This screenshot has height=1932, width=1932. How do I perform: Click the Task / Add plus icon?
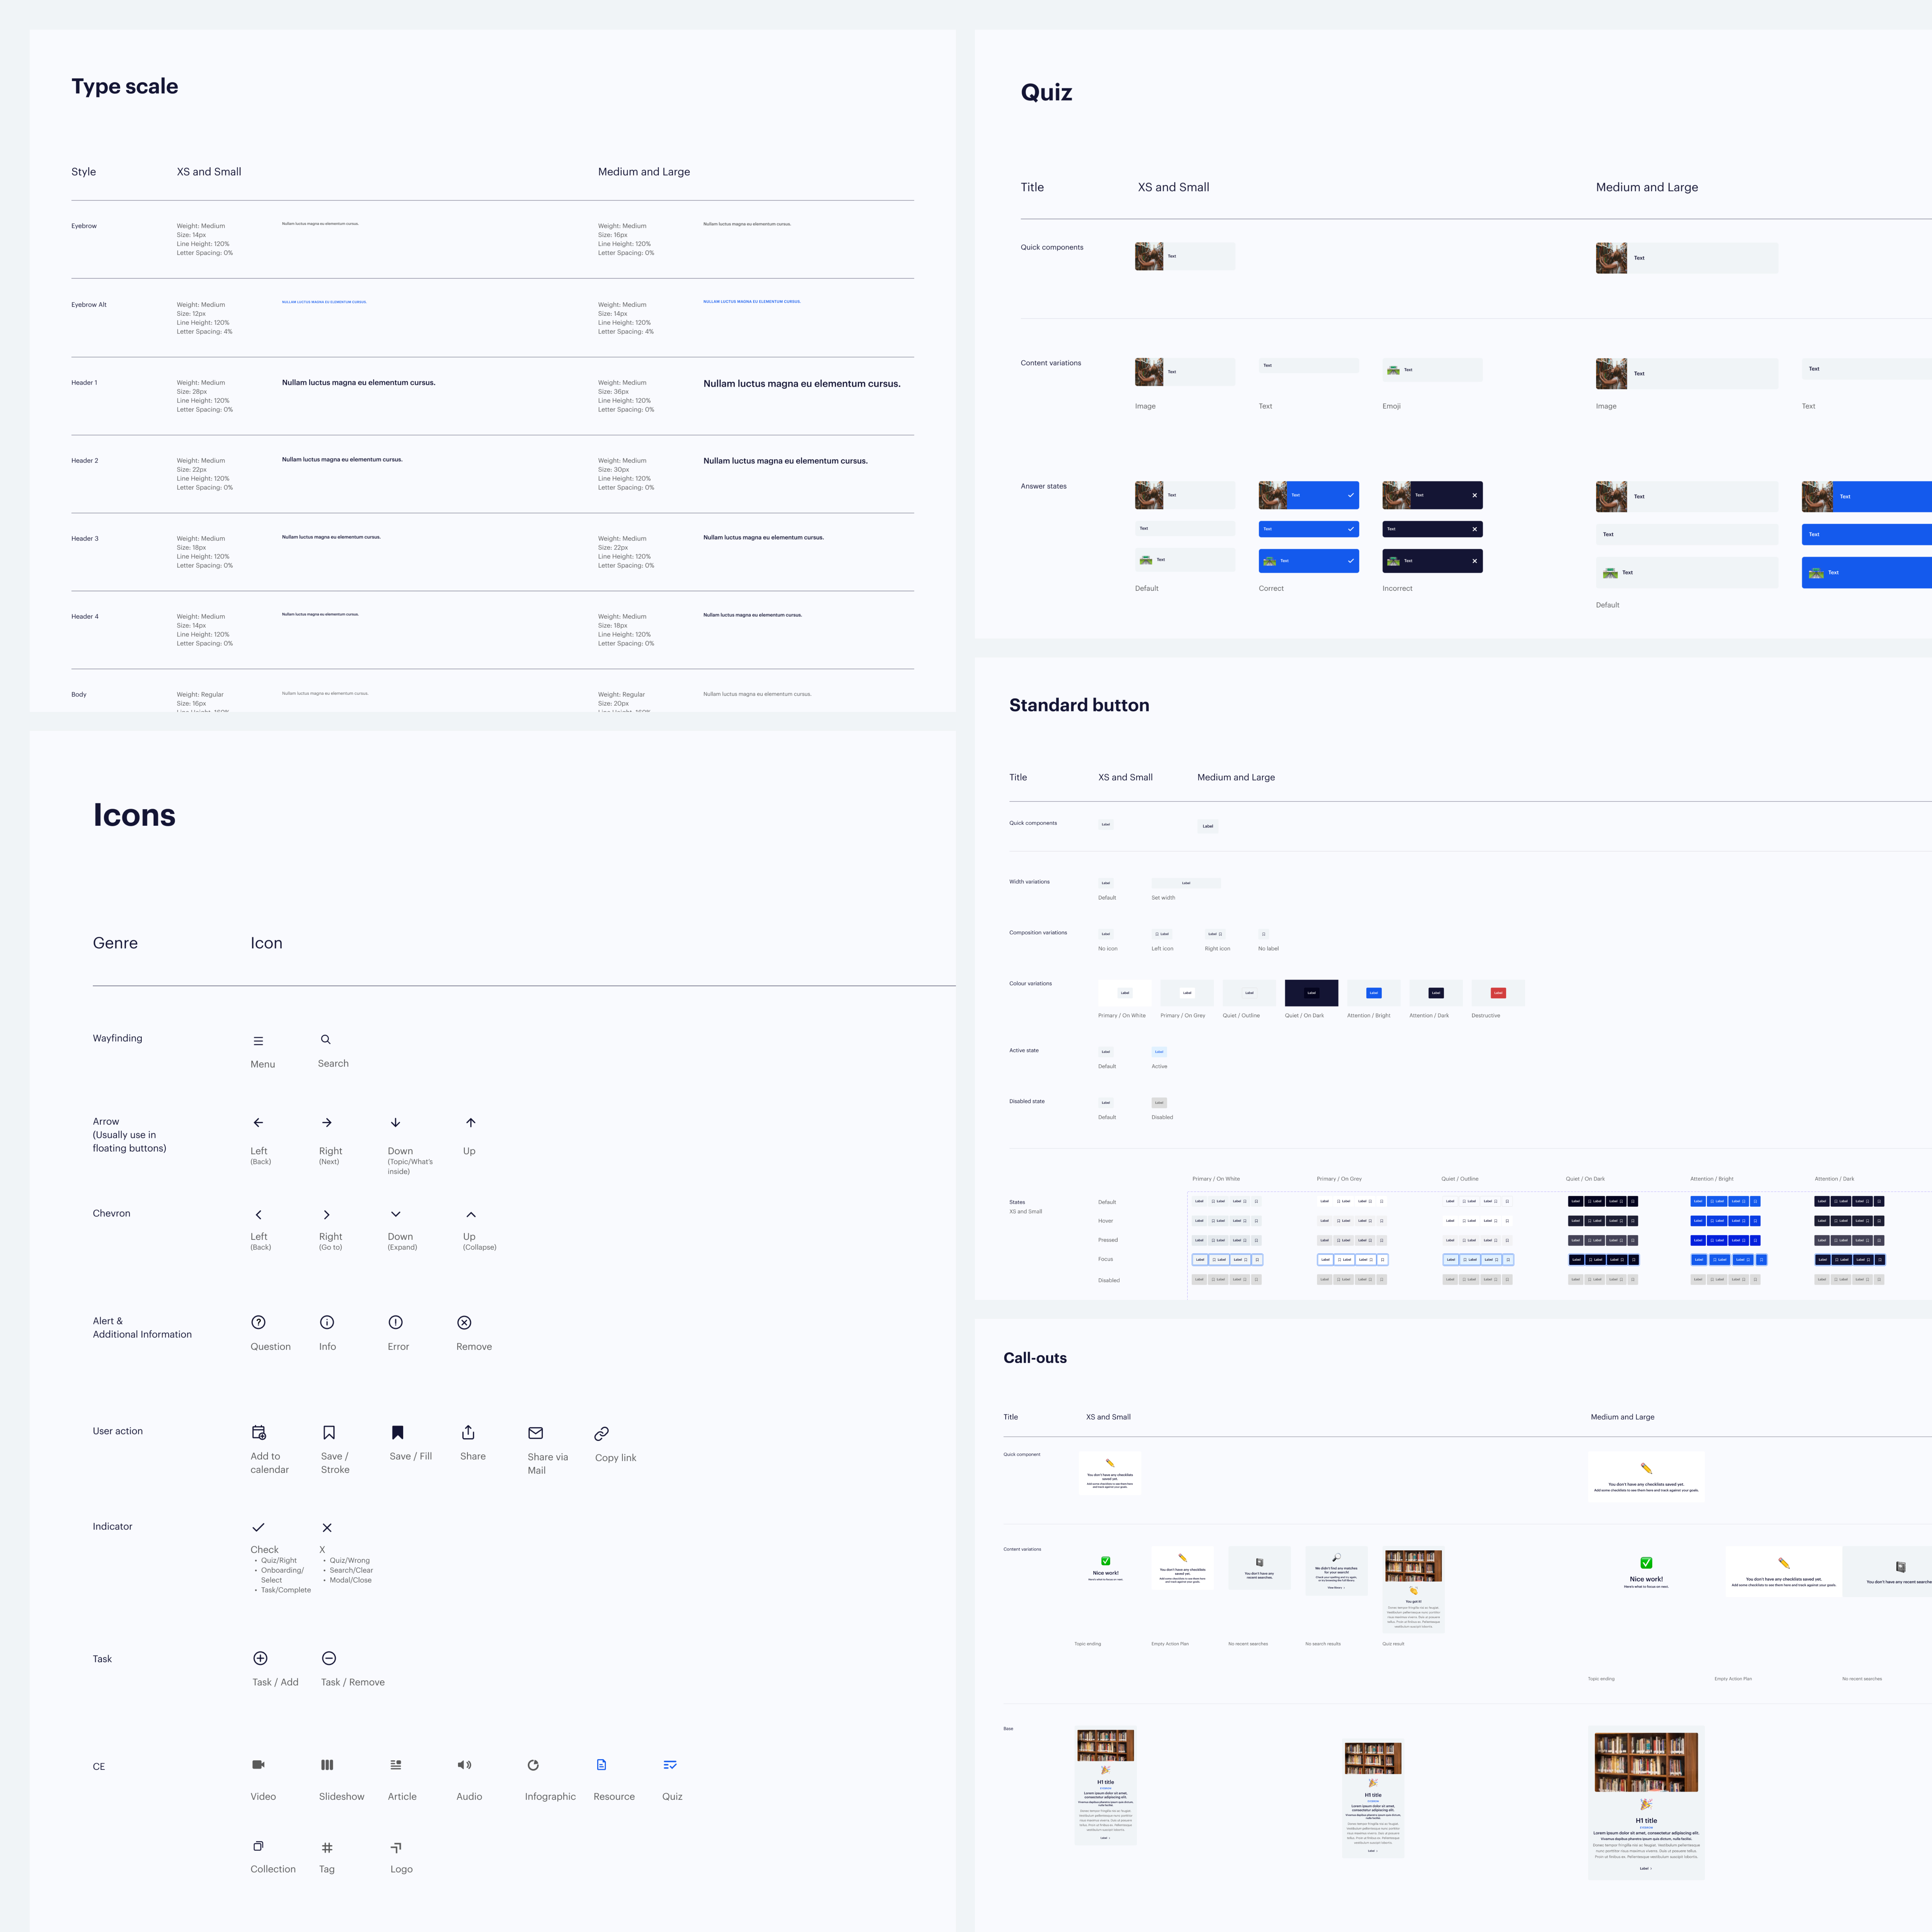click(260, 1658)
